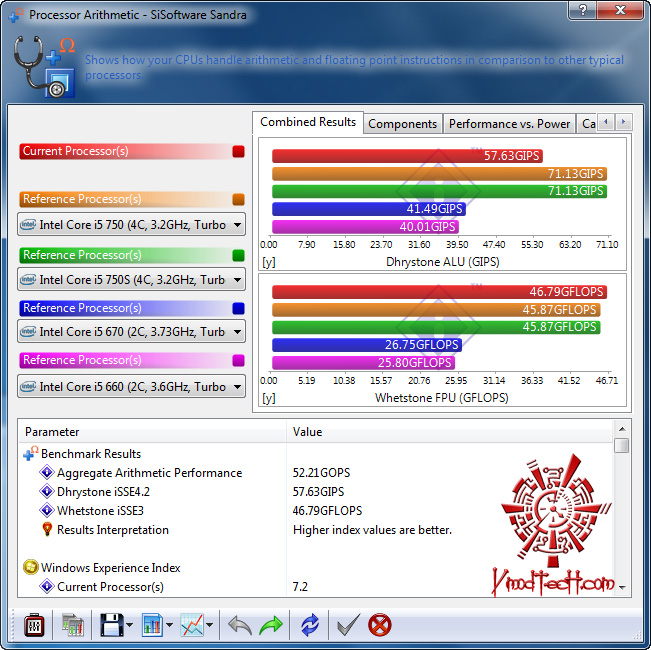Click the Current Processor(s) row diamond icon
Viewport: 651px width, 650px height.
point(46,586)
